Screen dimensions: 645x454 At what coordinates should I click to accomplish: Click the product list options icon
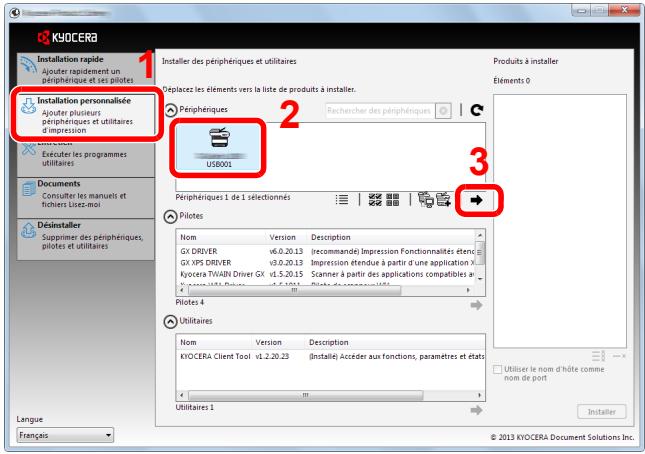(598, 356)
